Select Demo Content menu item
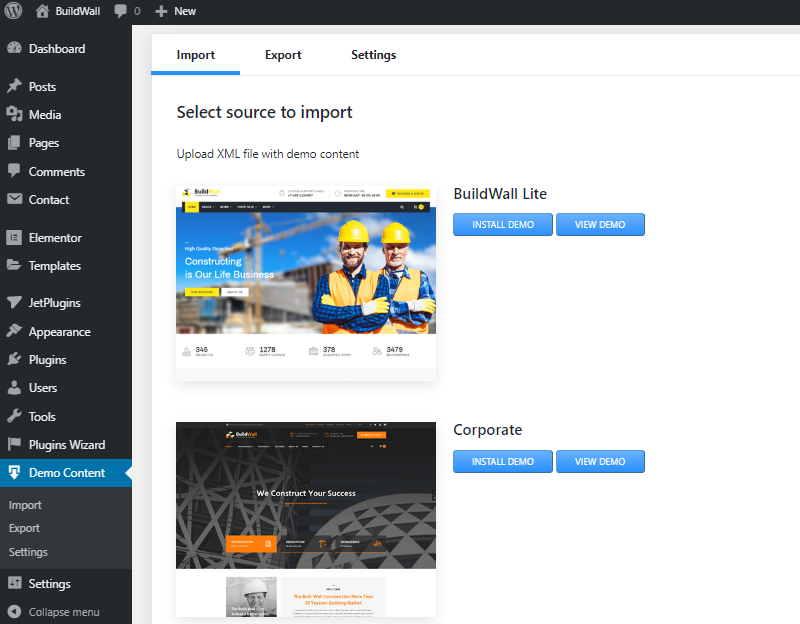Image resolution: width=800 pixels, height=624 pixels. (x=66, y=473)
